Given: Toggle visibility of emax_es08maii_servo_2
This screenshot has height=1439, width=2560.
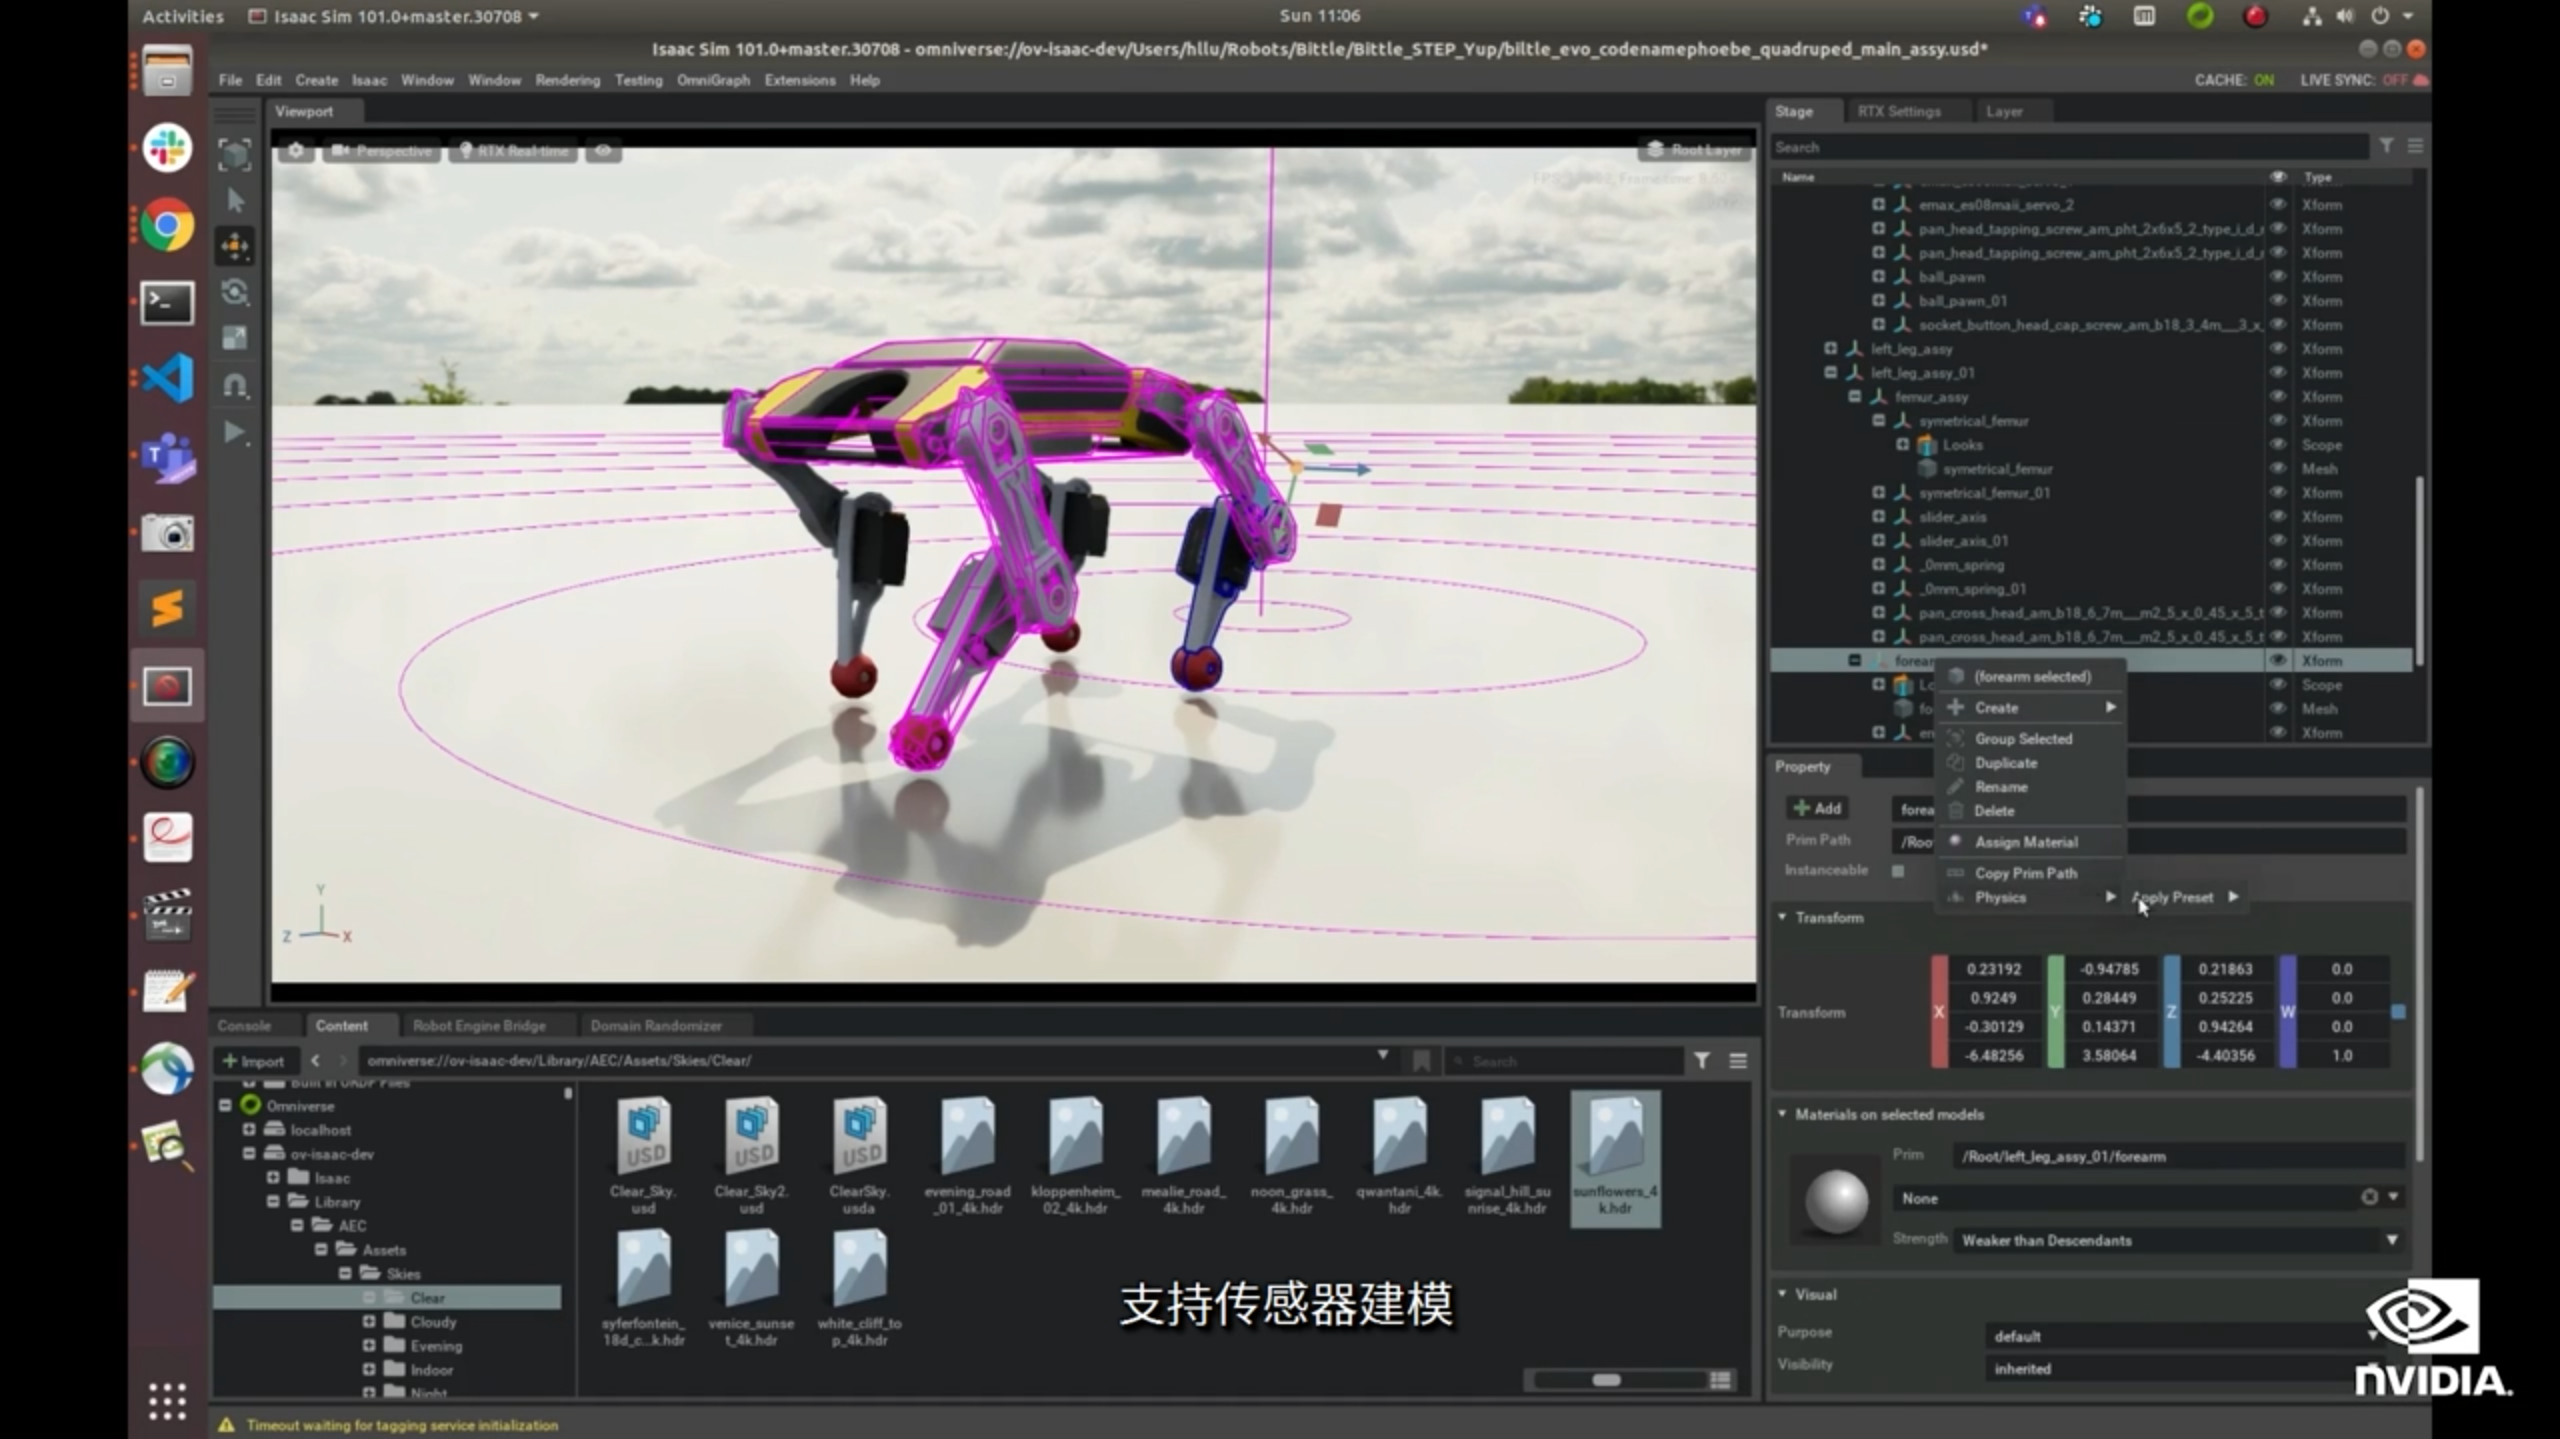Looking at the screenshot, I should point(2278,204).
